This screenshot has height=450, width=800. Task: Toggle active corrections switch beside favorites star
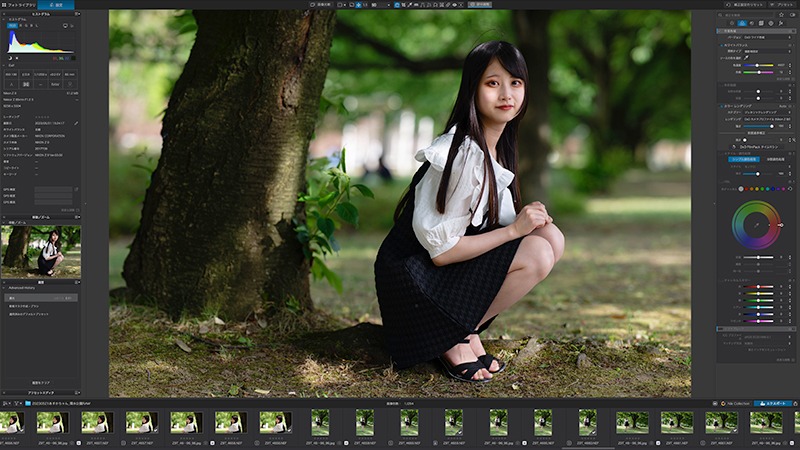(x=792, y=15)
